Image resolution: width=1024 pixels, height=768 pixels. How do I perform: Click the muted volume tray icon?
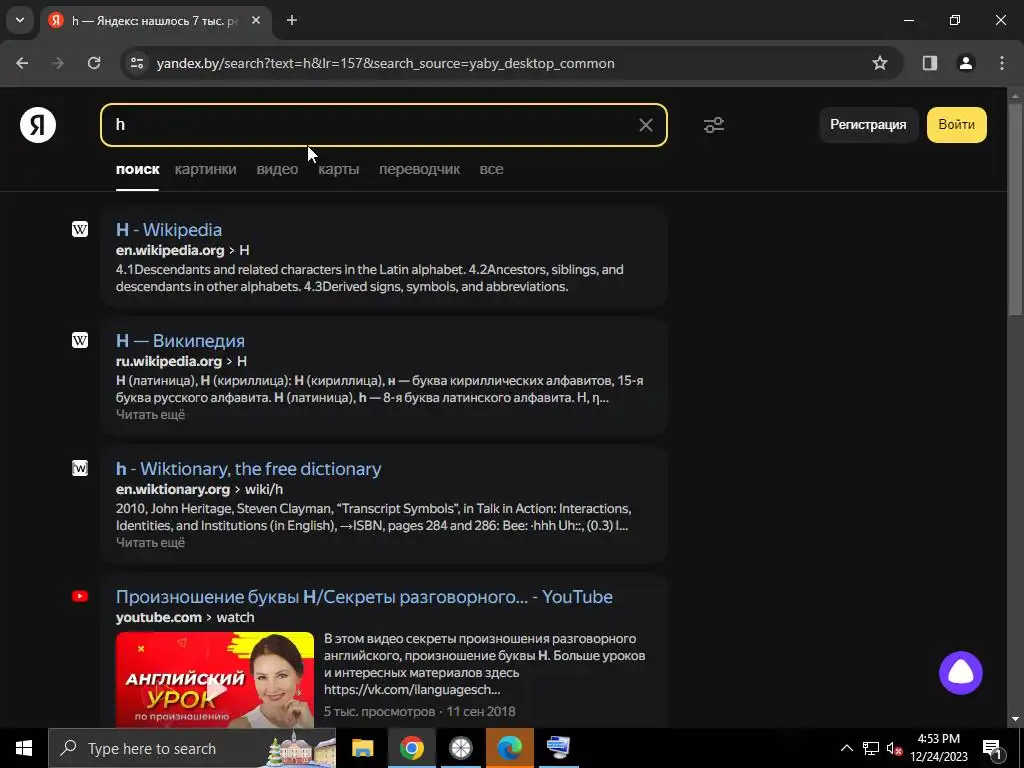894,748
